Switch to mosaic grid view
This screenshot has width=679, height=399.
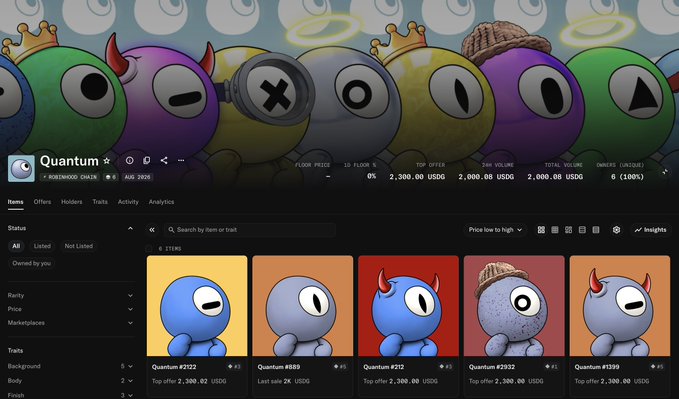(569, 230)
